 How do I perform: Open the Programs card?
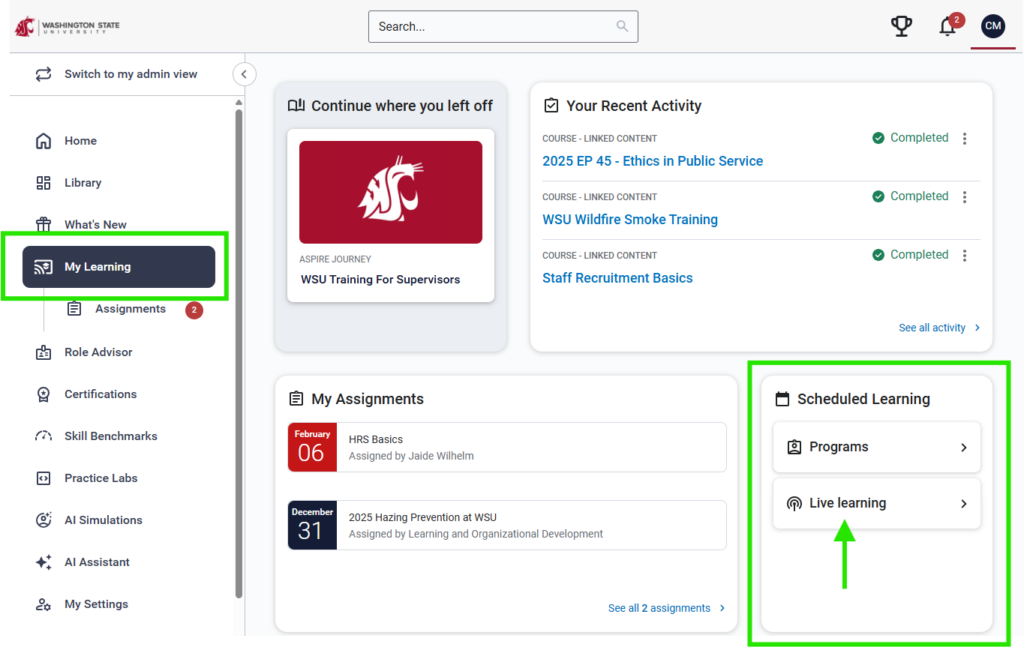tap(876, 447)
